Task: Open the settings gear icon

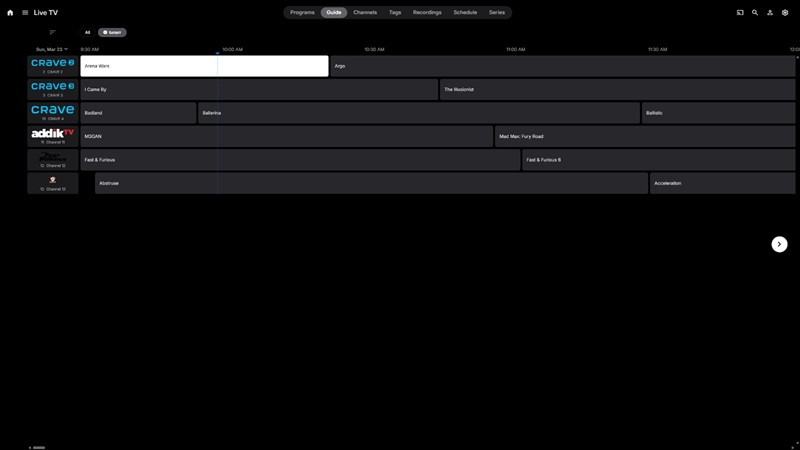Action: tap(785, 13)
